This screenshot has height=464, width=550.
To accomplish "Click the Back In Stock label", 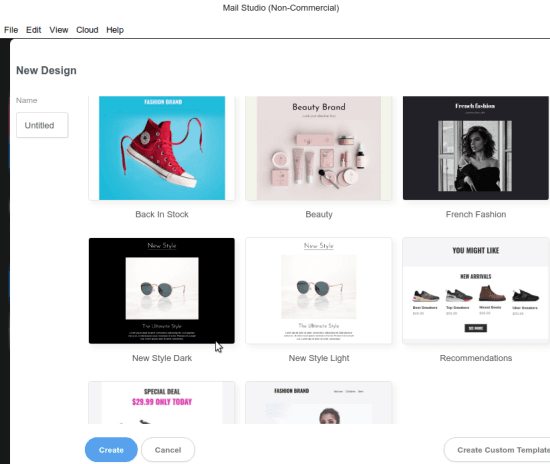I will (162, 214).
